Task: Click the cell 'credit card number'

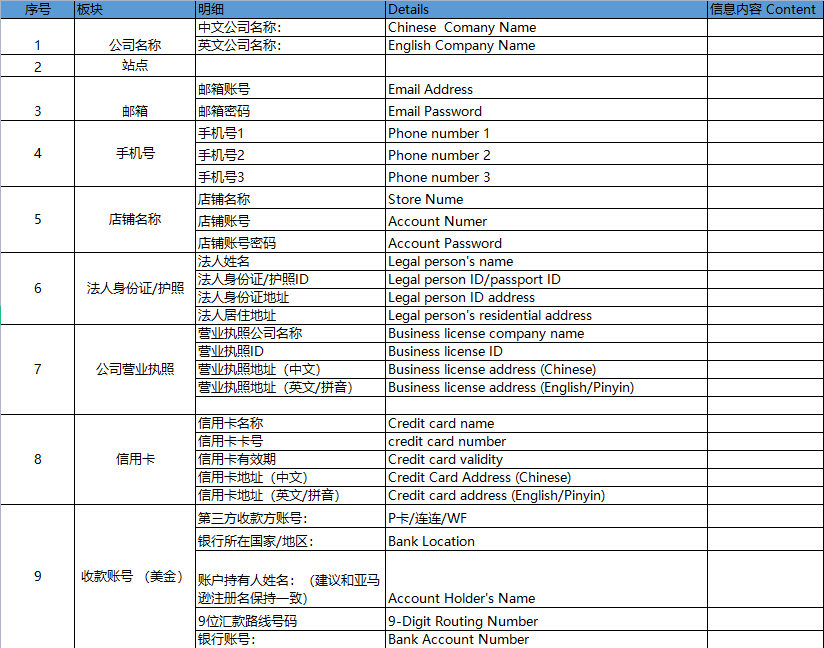Action: (547, 441)
